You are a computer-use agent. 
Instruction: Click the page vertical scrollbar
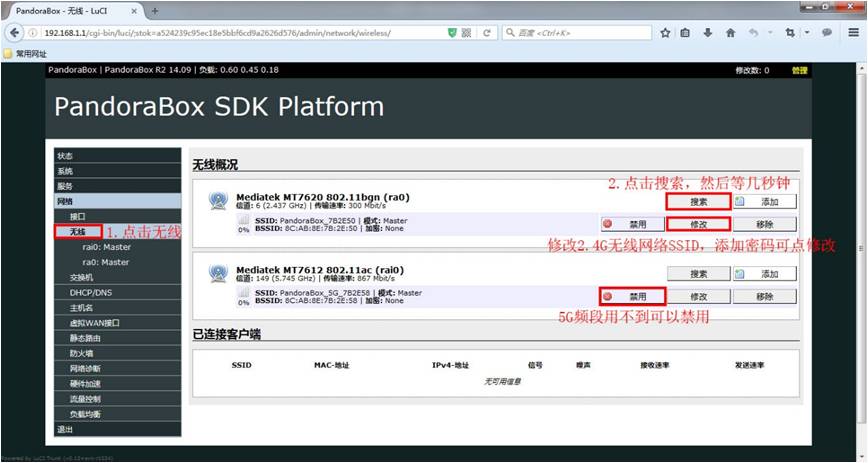pos(861,249)
